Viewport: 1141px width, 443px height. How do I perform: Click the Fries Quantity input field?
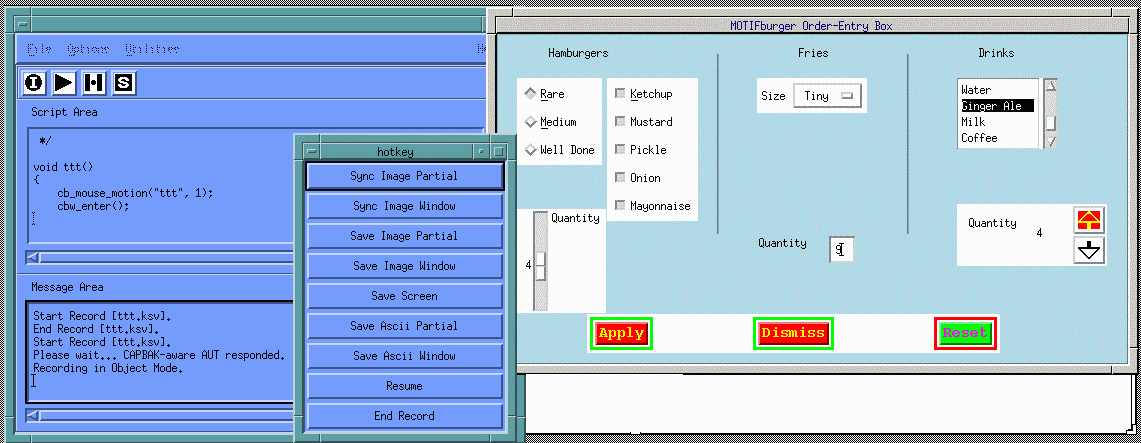point(841,250)
